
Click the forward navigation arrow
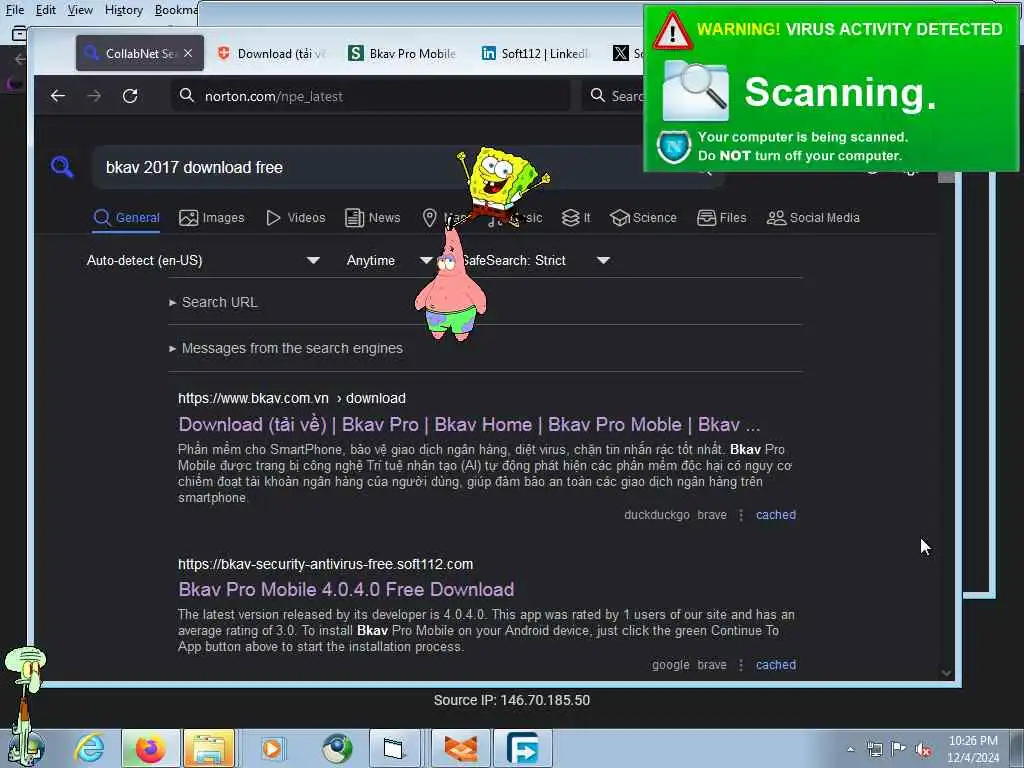(x=94, y=96)
